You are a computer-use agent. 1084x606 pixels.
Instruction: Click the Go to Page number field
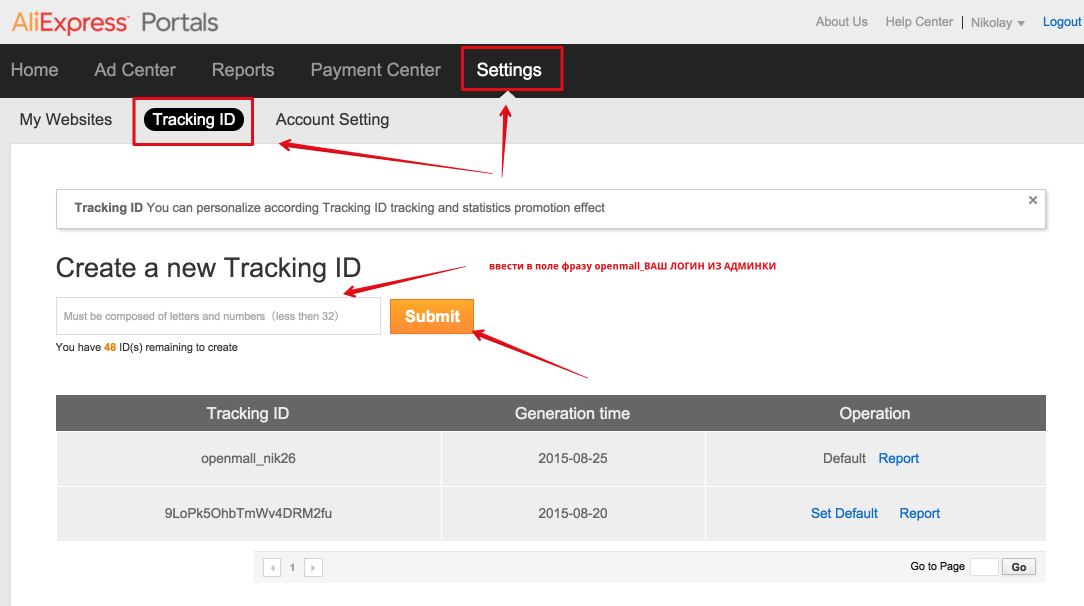pyautogui.click(x=984, y=567)
